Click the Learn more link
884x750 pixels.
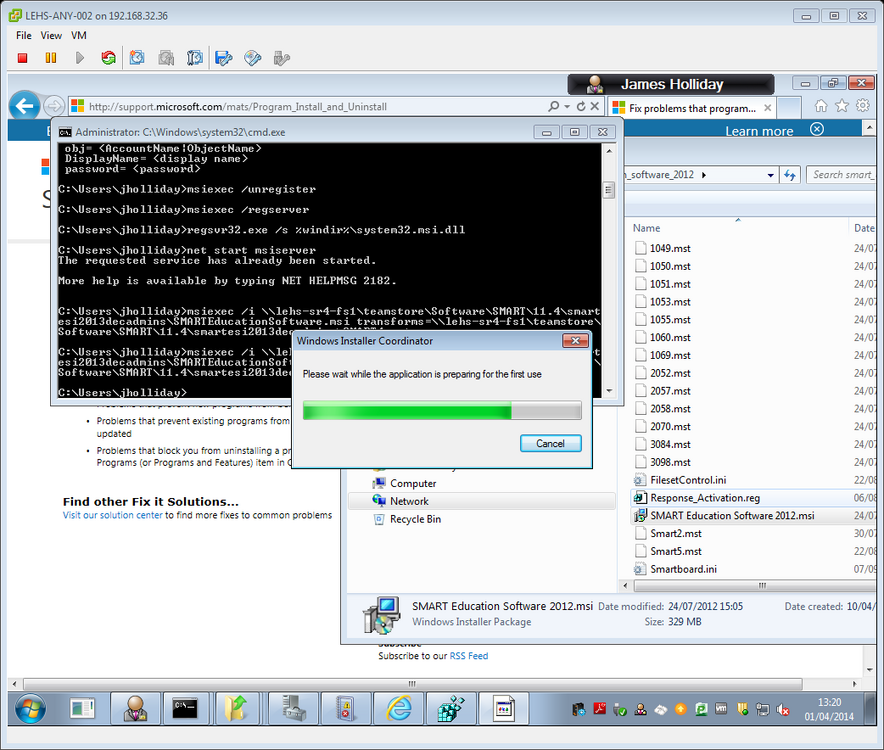click(759, 131)
